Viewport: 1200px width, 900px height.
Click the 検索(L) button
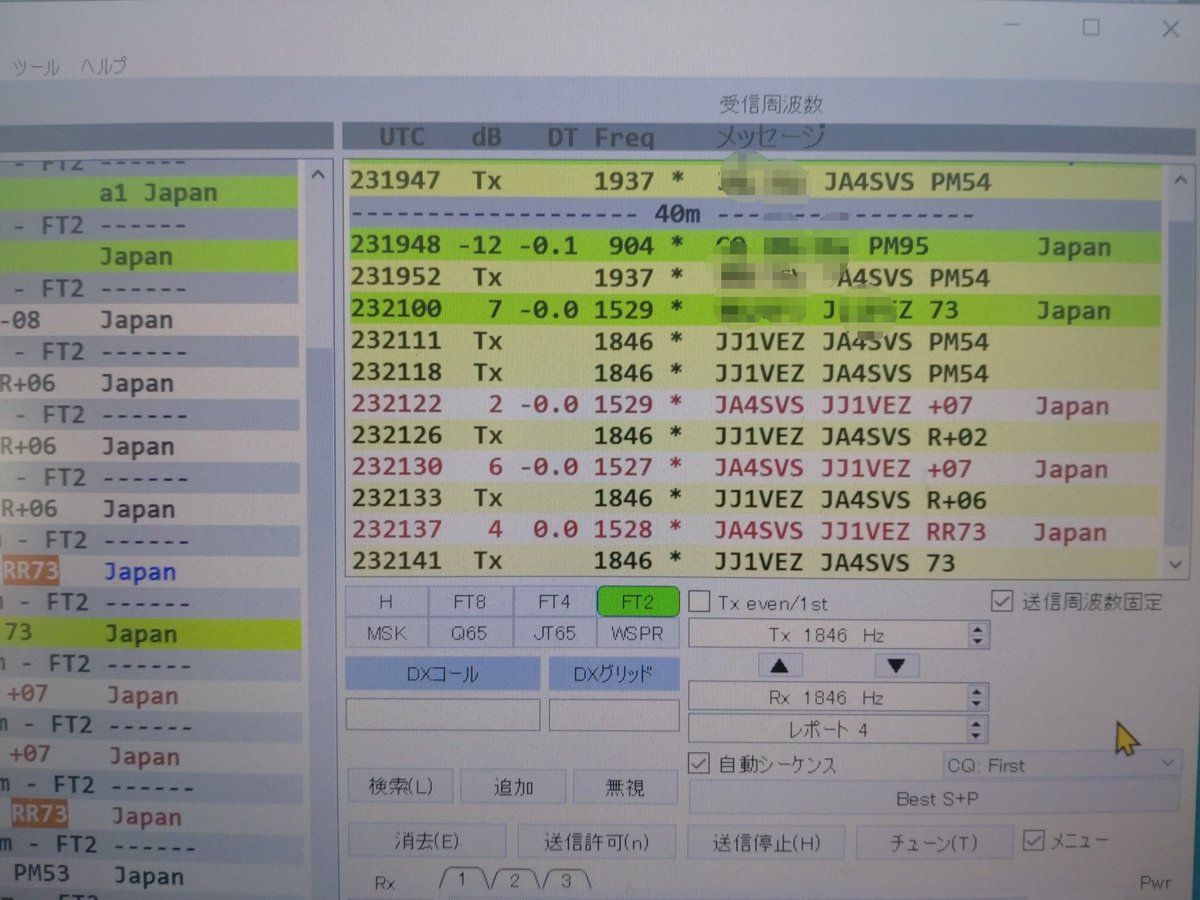coord(400,786)
